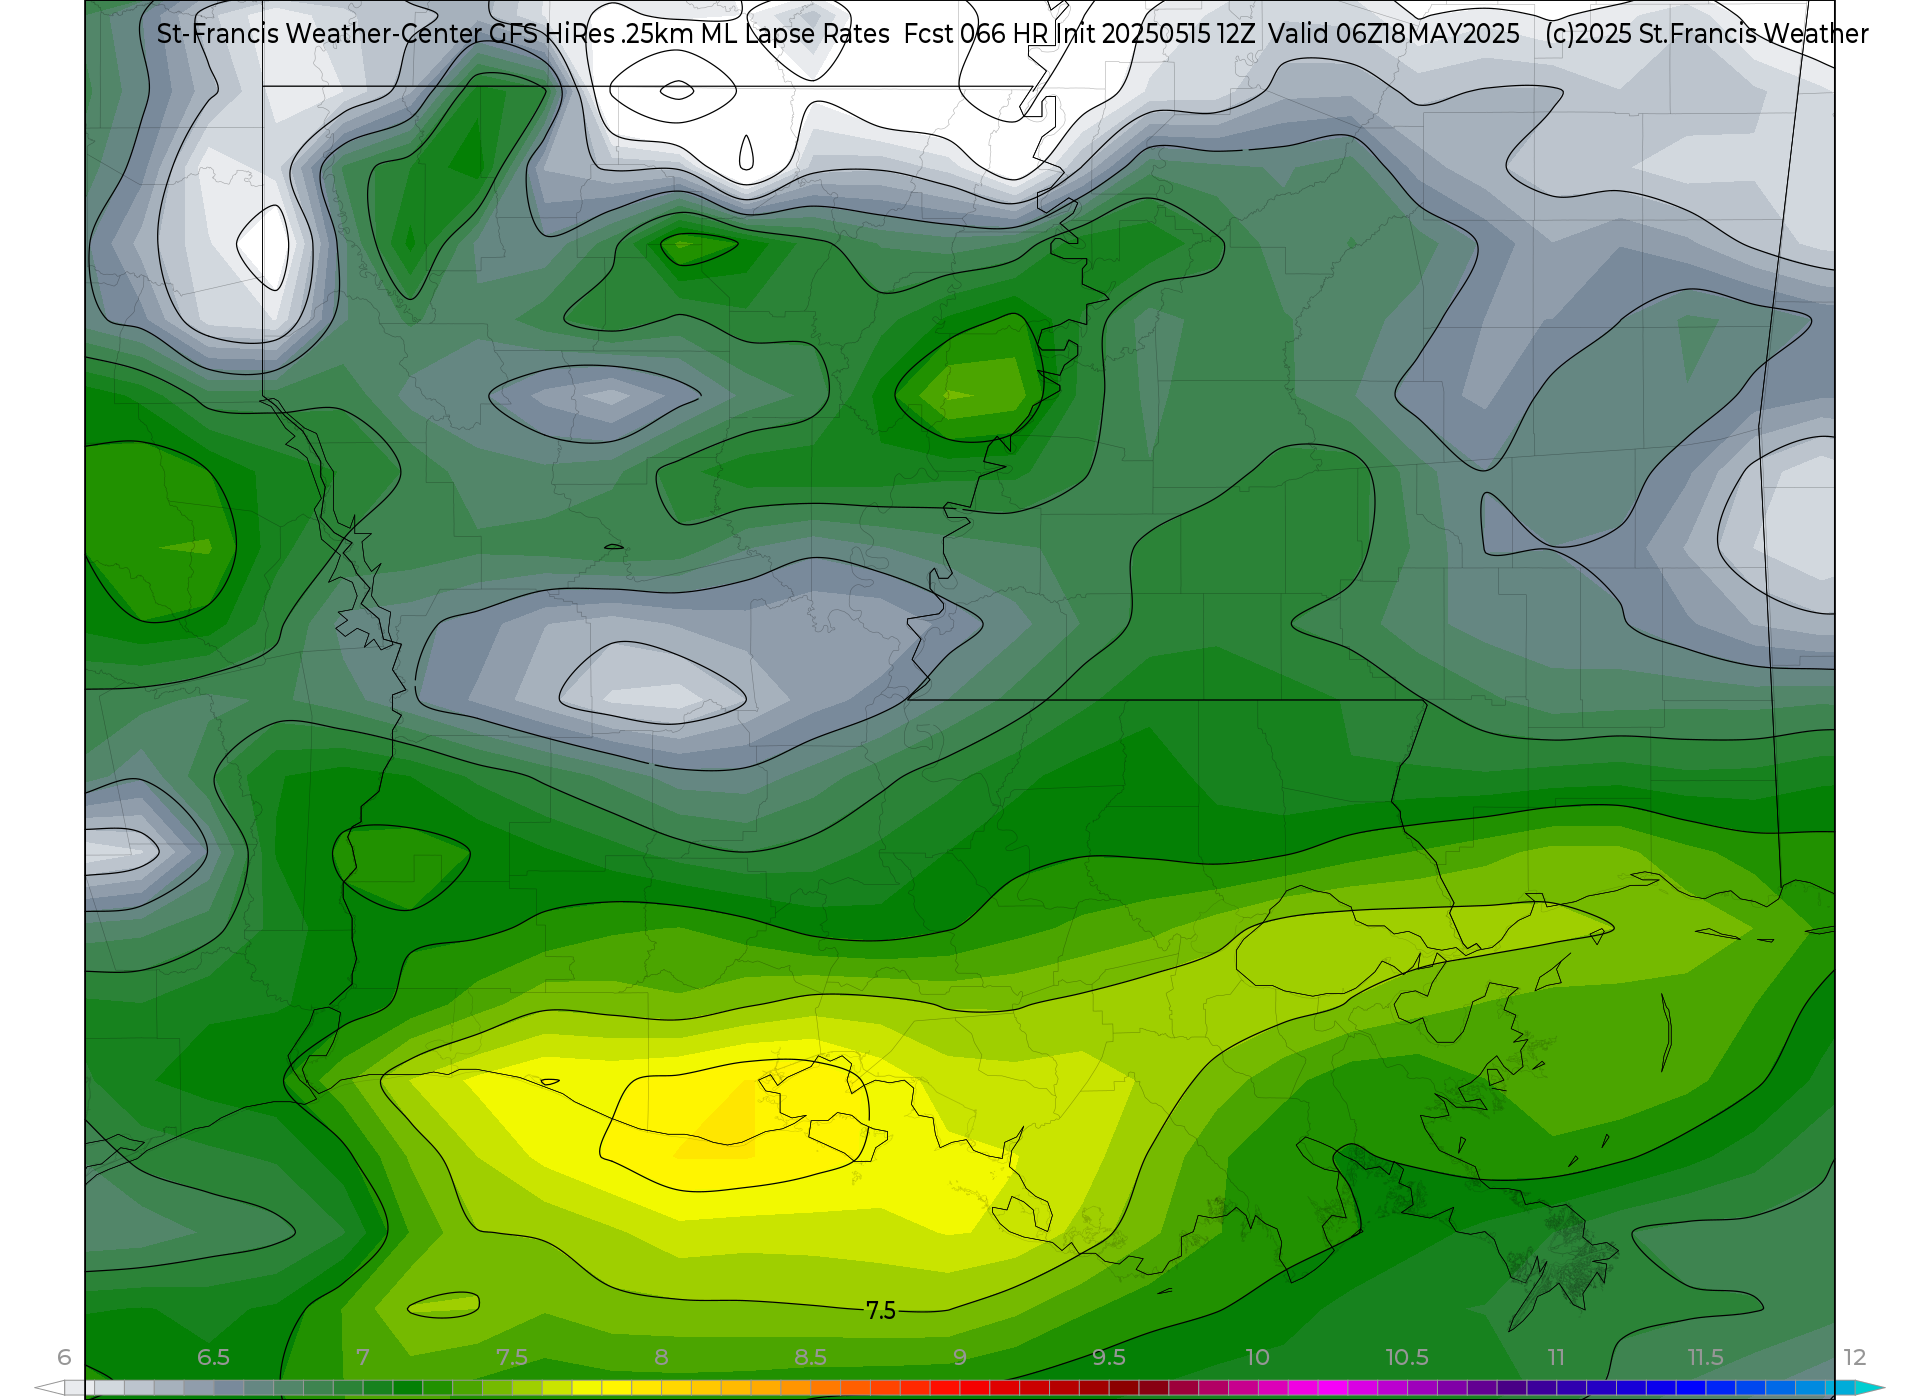Click the '12' colorbar label
1920x1400 pixels.
tap(1854, 1357)
